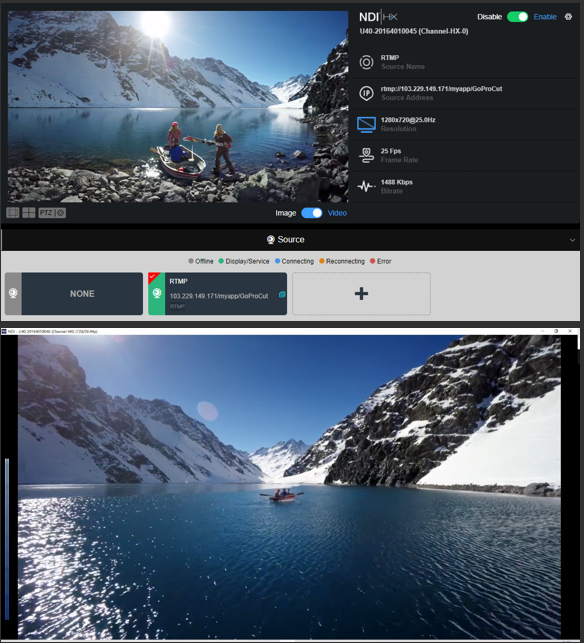Toggle the Image/Video preview switch
Image resolution: width=584 pixels, height=643 pixels.
312,213
